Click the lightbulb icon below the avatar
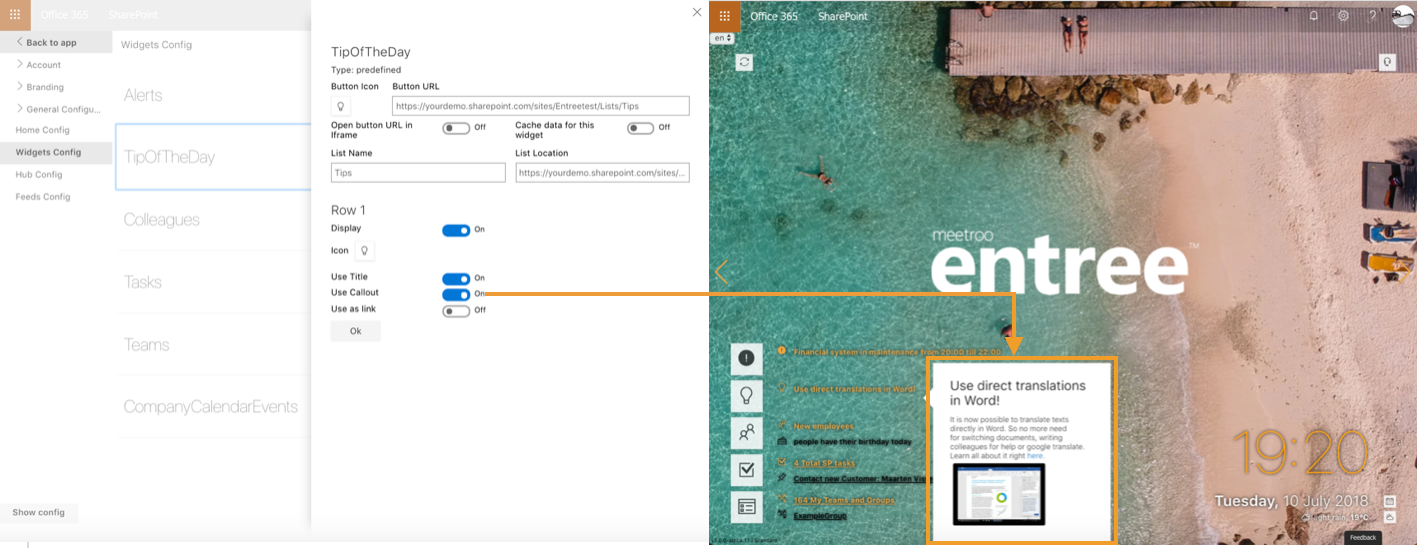 coord(1388,62)
